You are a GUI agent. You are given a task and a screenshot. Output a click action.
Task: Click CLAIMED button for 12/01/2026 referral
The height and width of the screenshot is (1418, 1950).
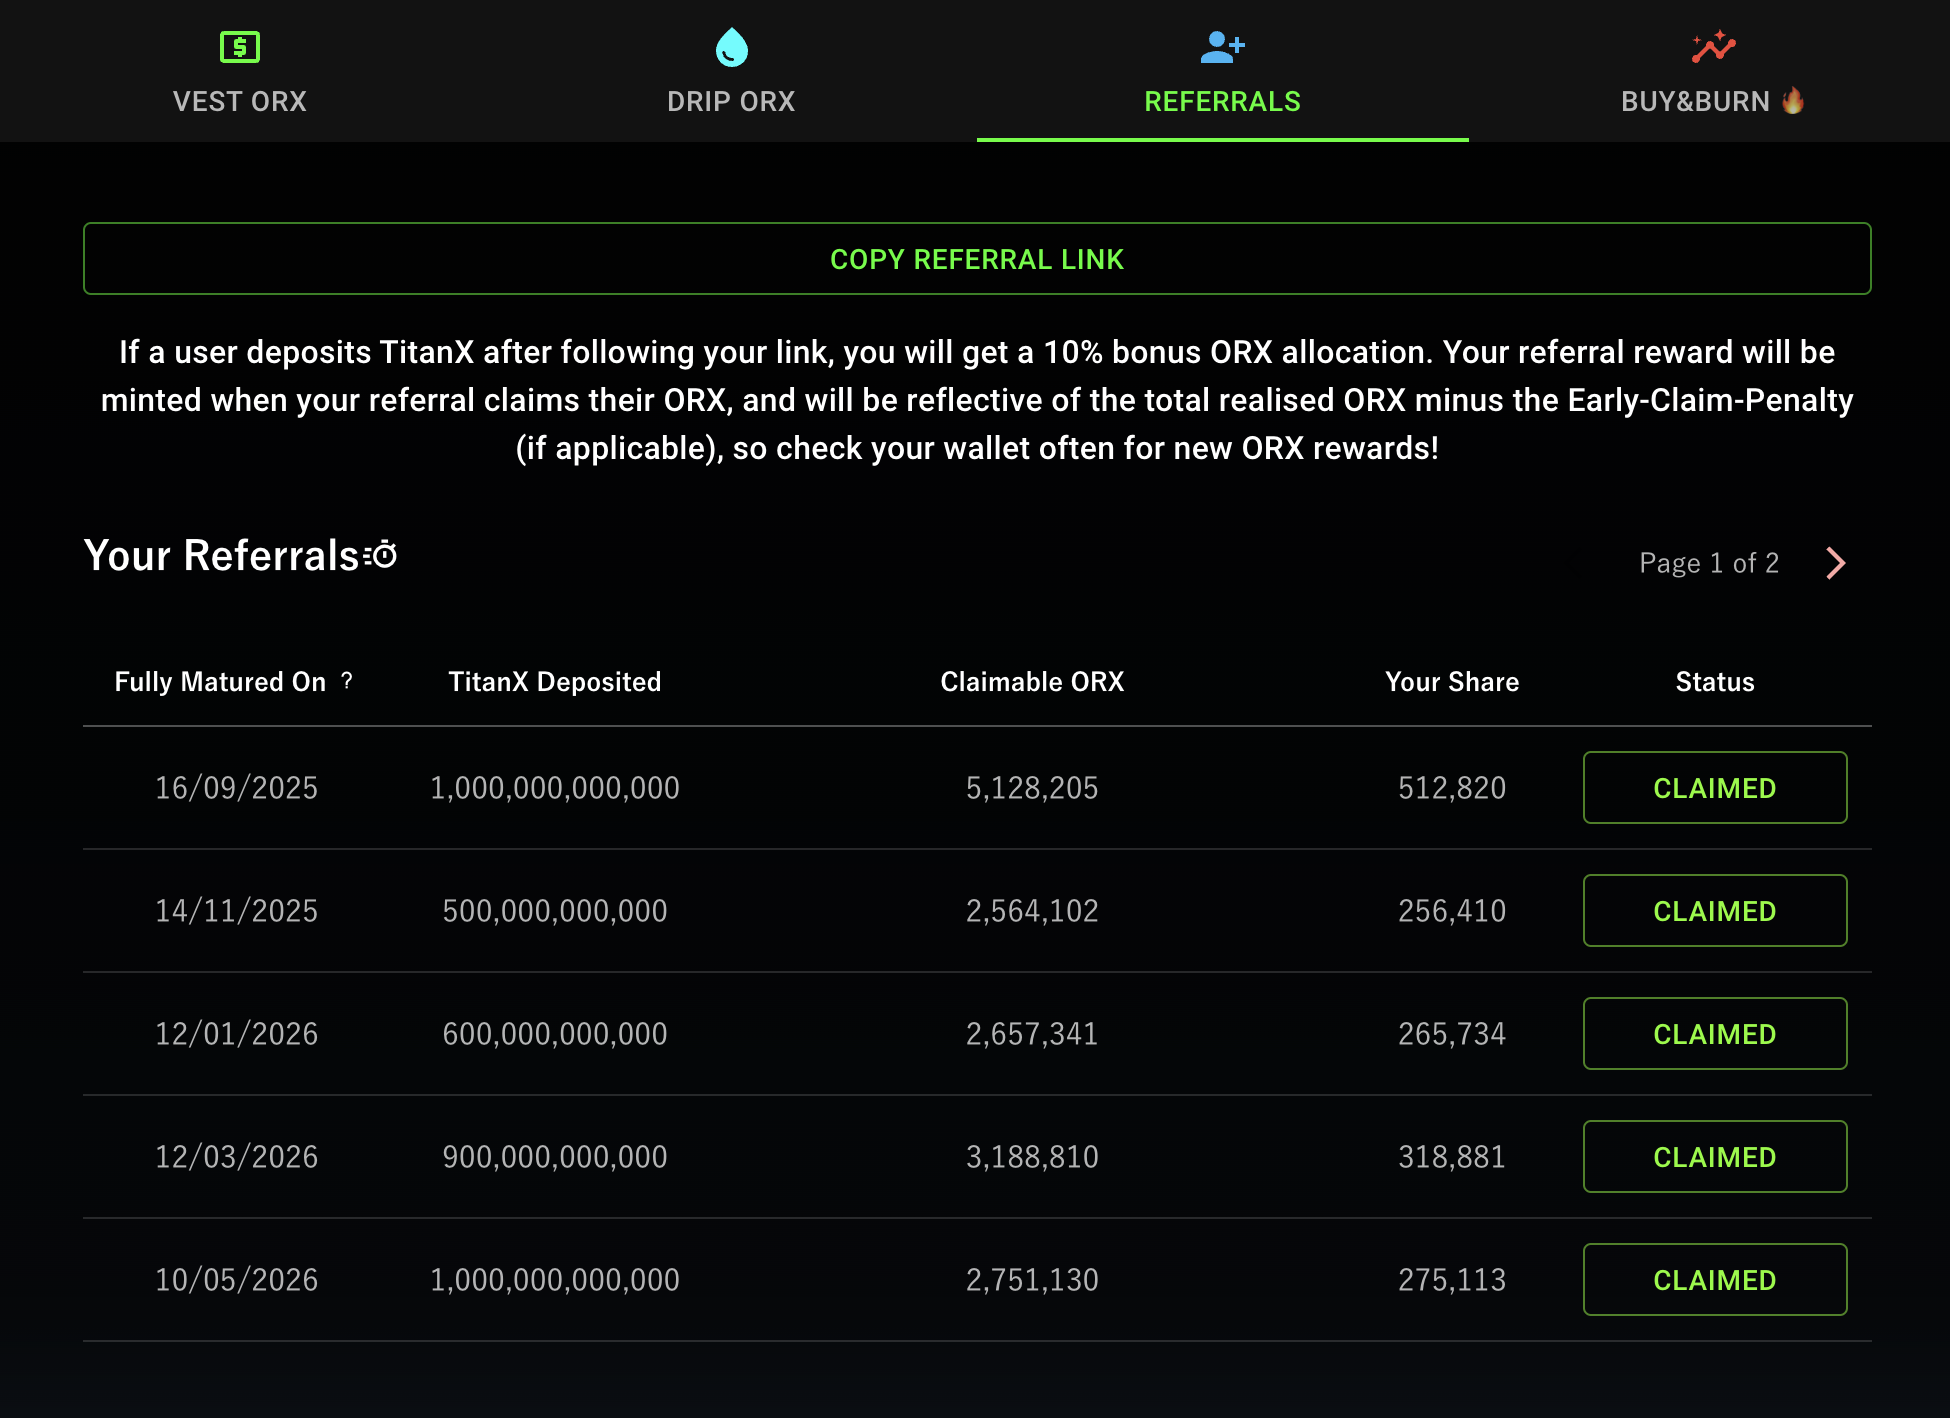pyautogui.click(x=1714, y=1034)
